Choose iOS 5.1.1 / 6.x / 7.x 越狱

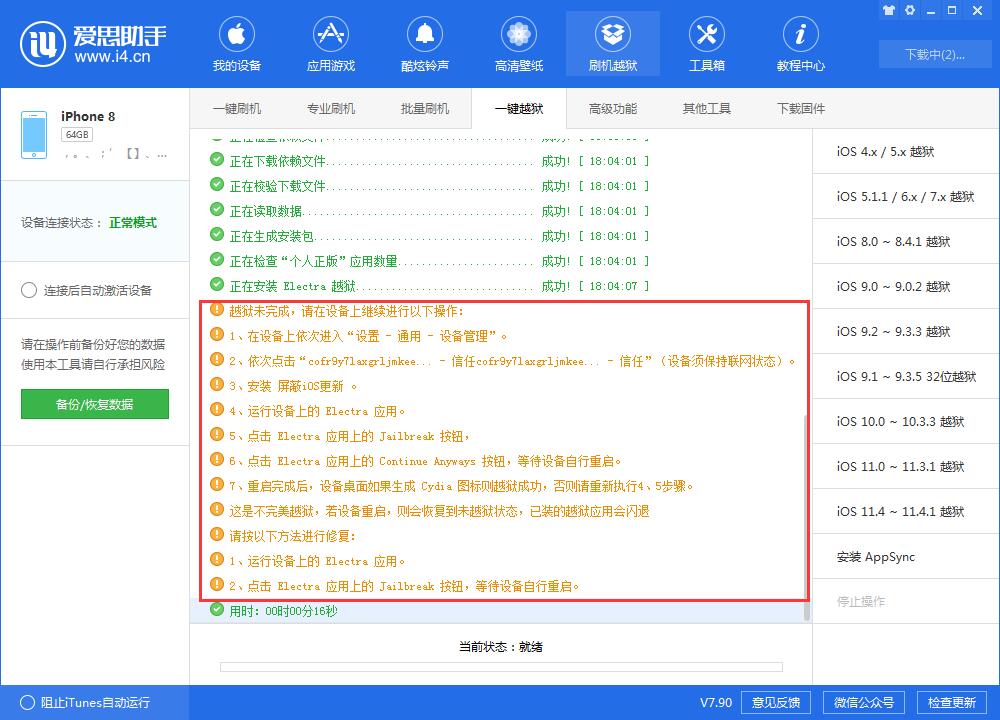tap(906, 196)
